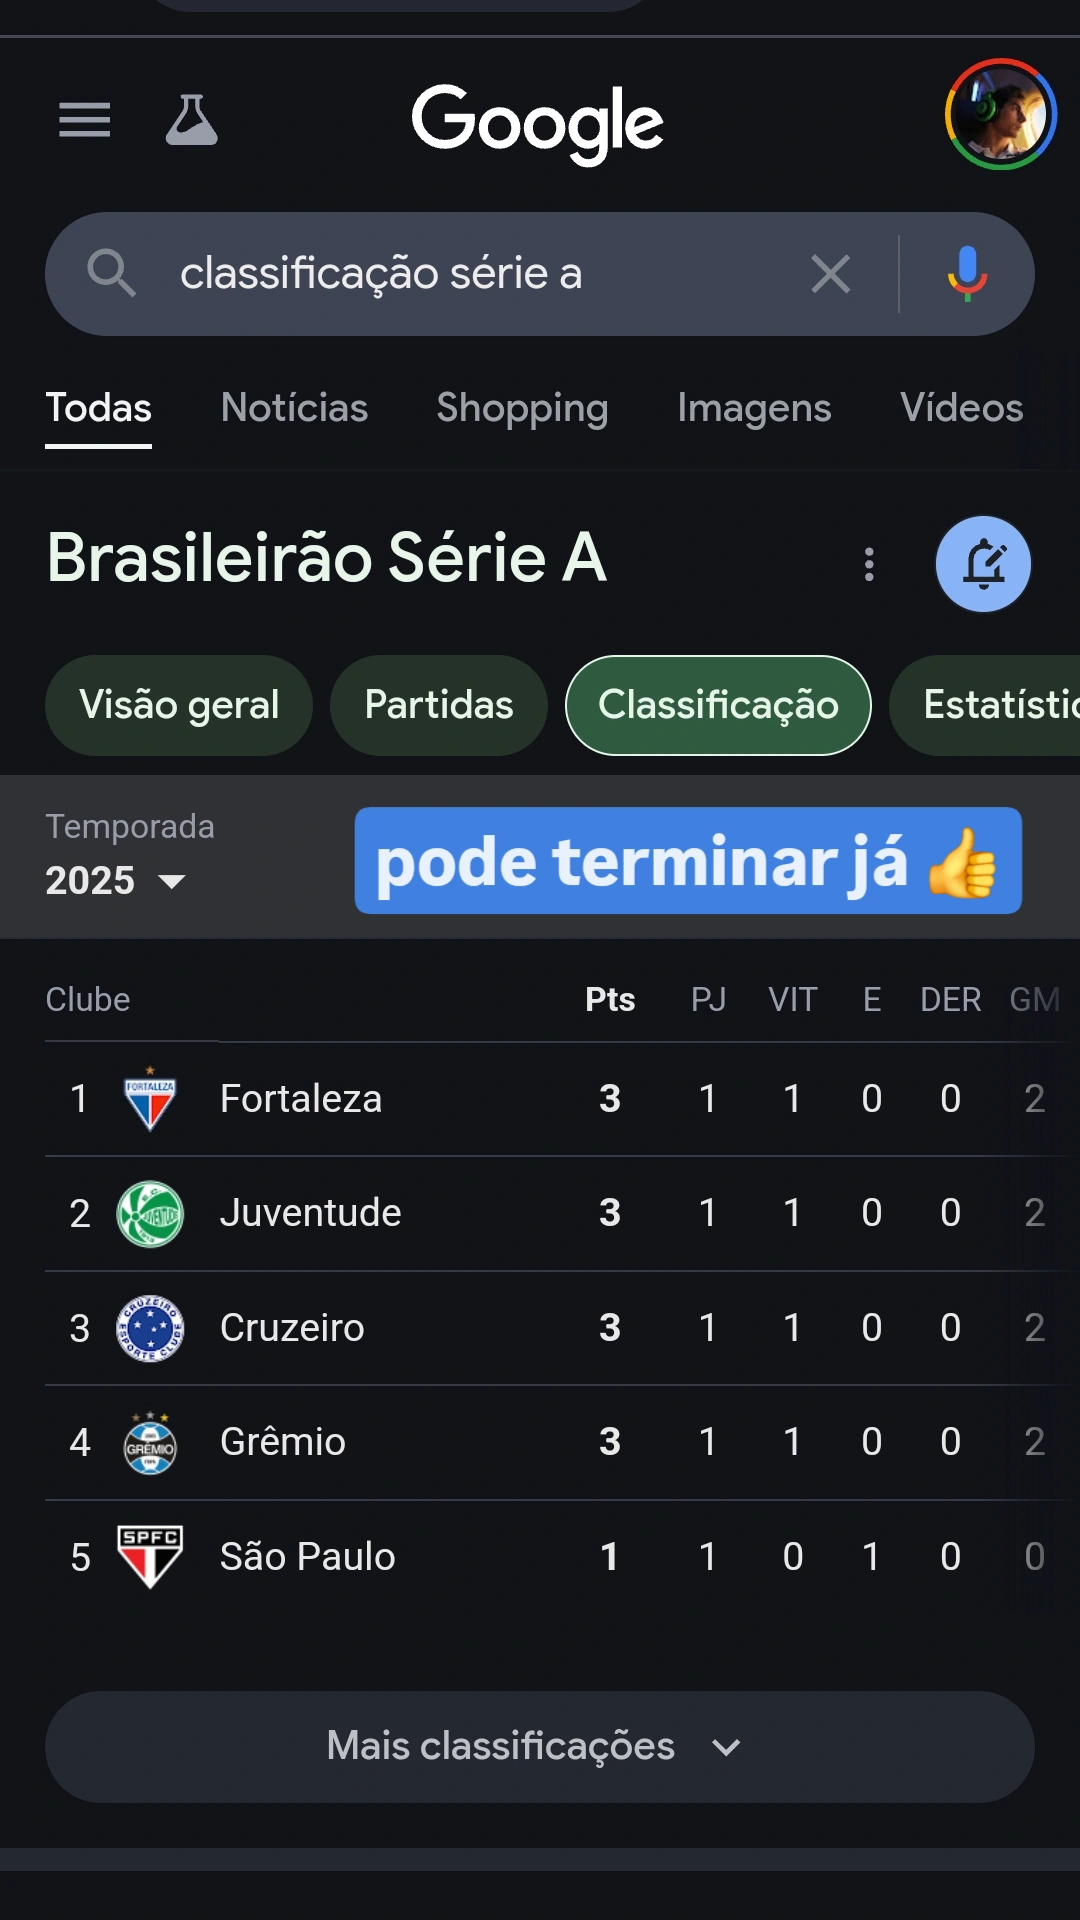Select the Classificação chip
The image size is (1080, 1920).
(718, 705)
